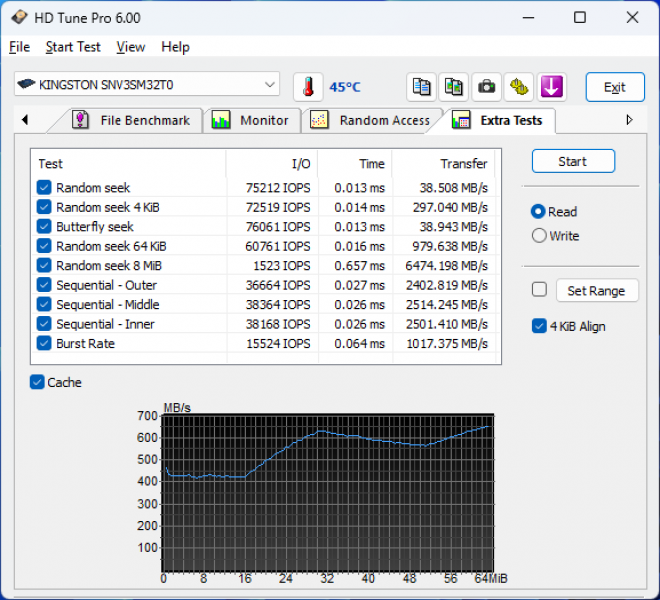Click the Transfer column header

463,163
